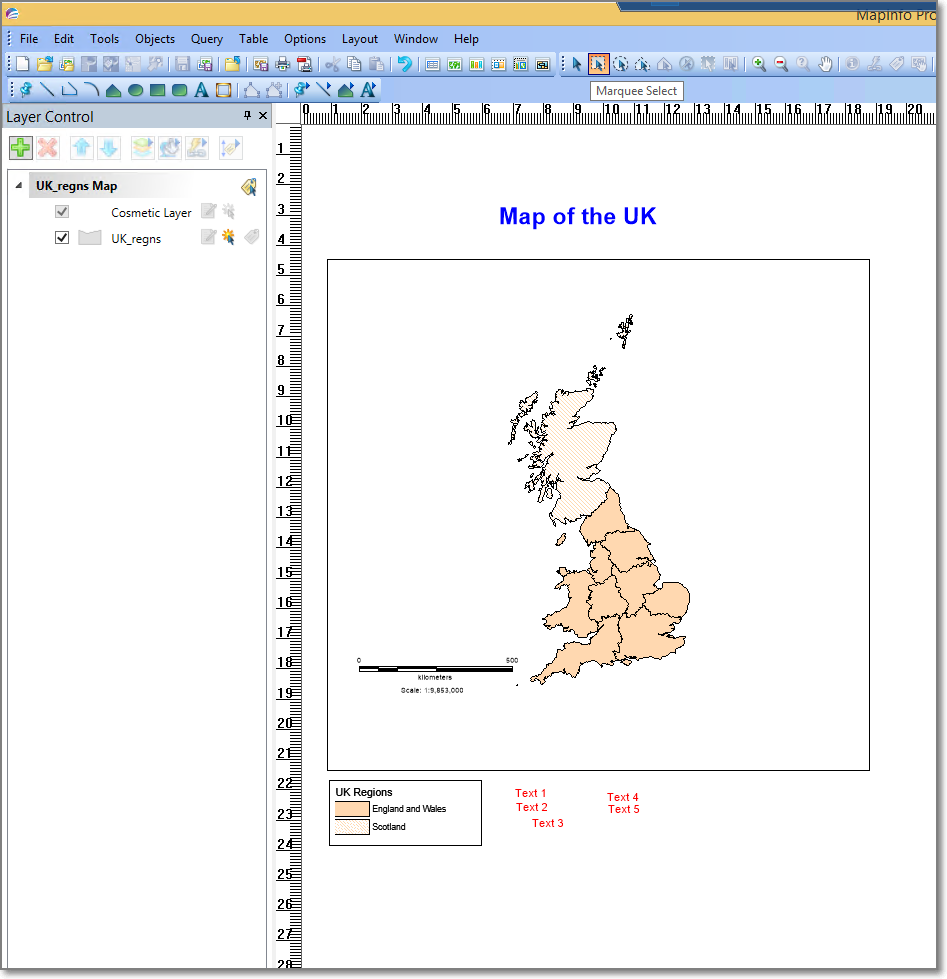Select the Zoom-out magnifier tool
The height and width of the screenshot is (979, 947).
point(780,64)
